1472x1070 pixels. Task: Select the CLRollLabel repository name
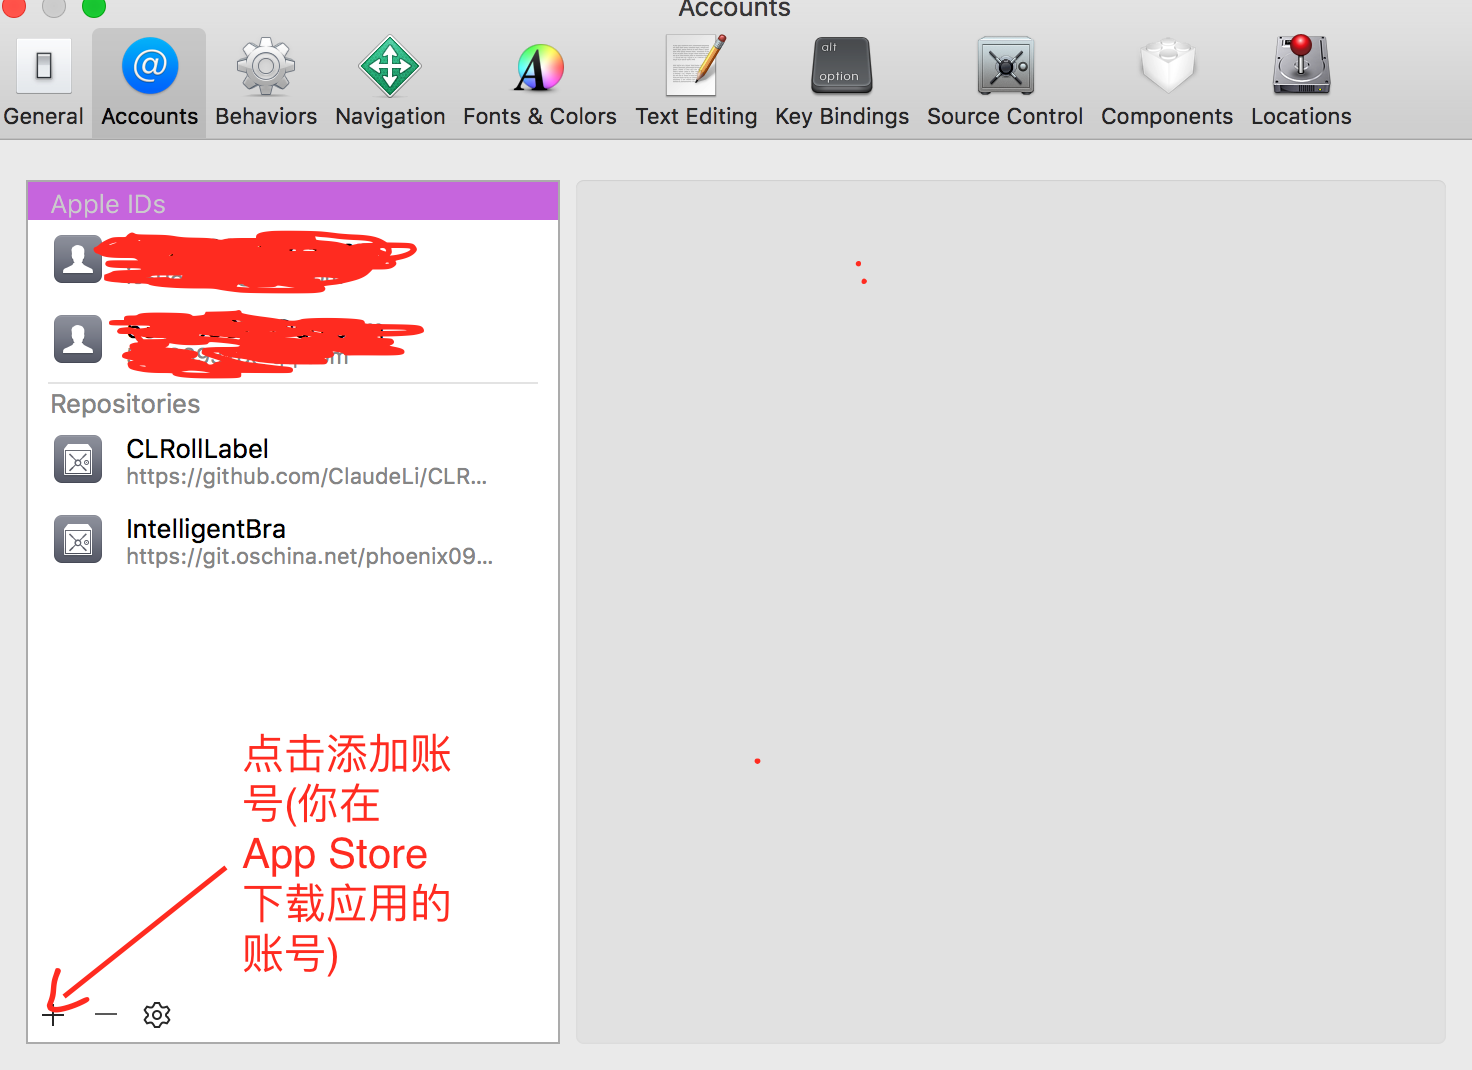197,448
